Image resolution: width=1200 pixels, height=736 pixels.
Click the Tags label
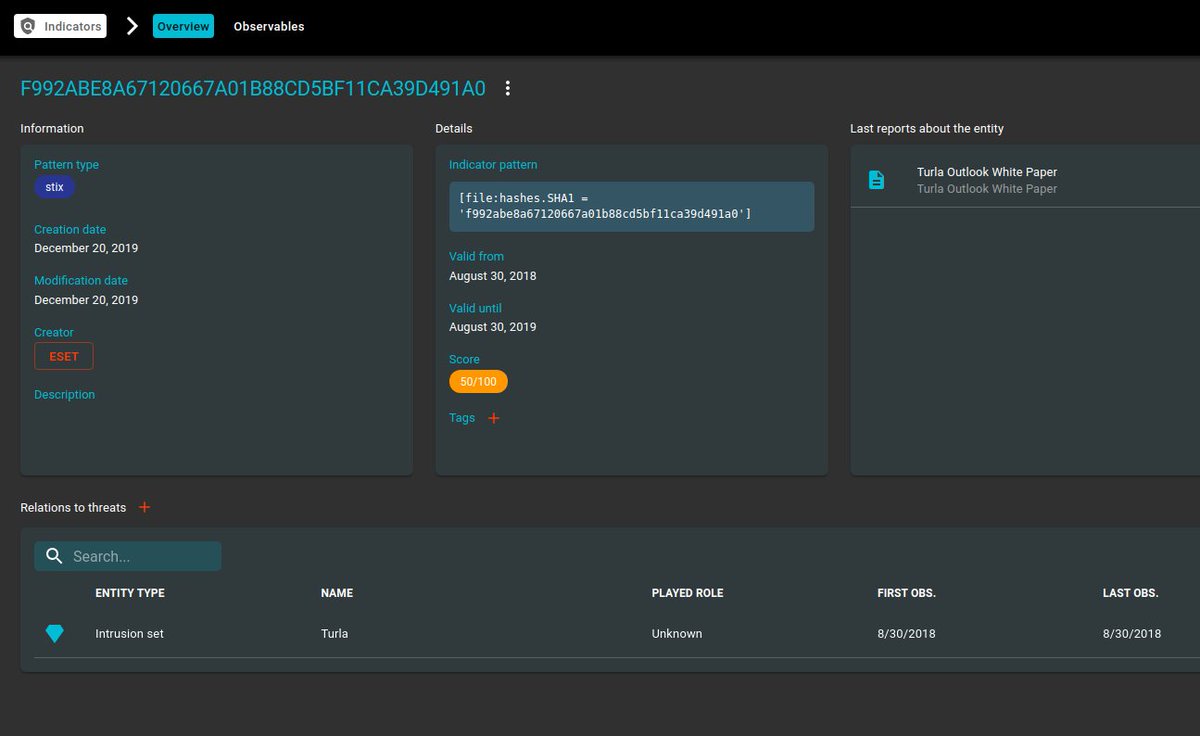point(462,418)
